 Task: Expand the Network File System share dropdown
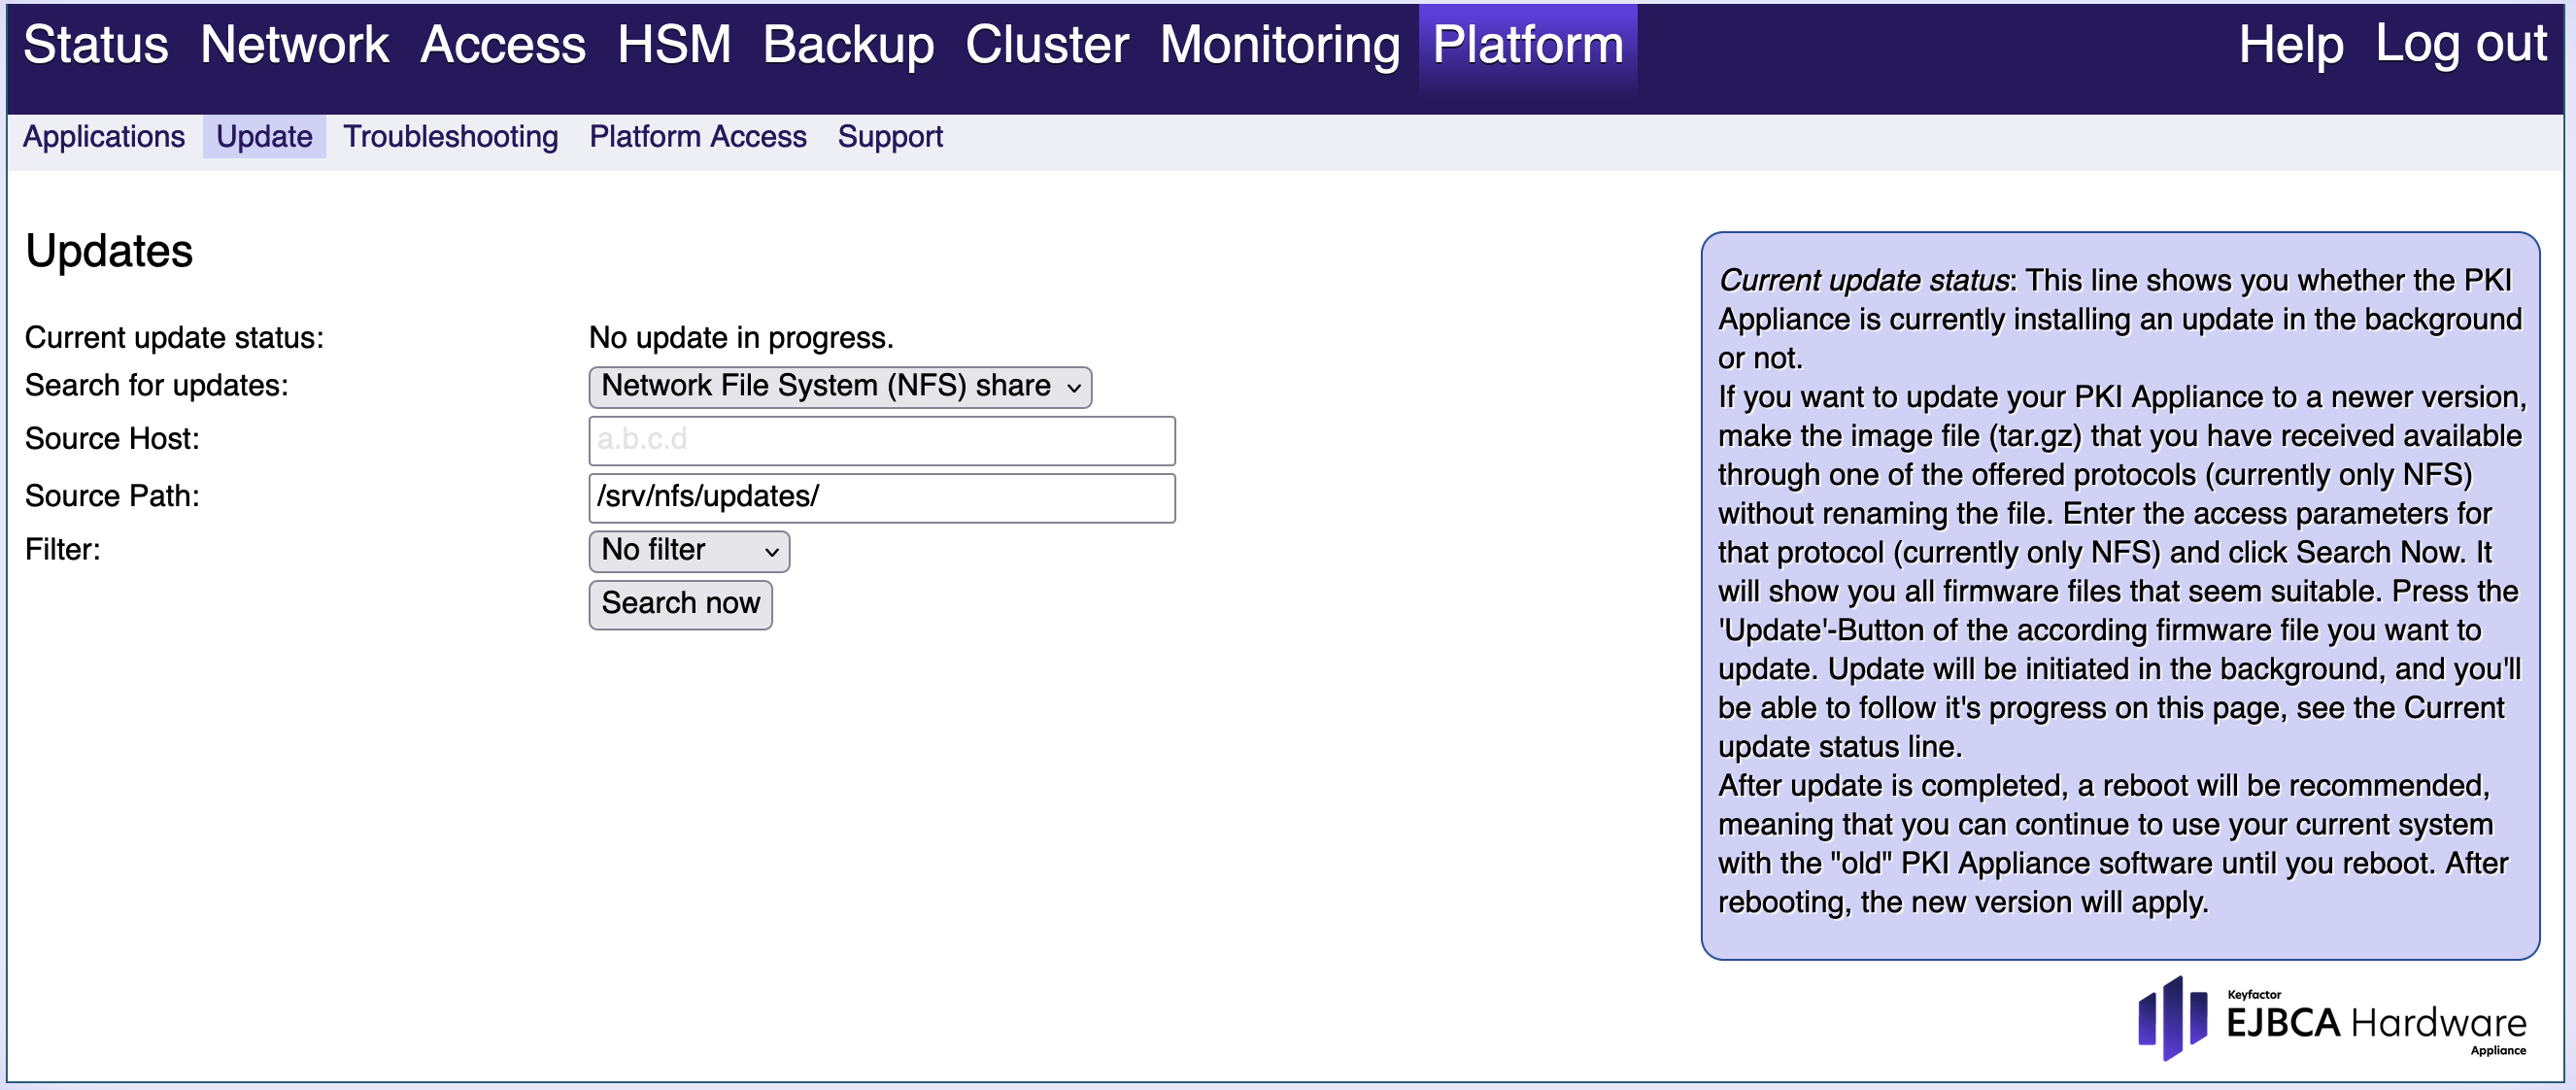[839, 386]
